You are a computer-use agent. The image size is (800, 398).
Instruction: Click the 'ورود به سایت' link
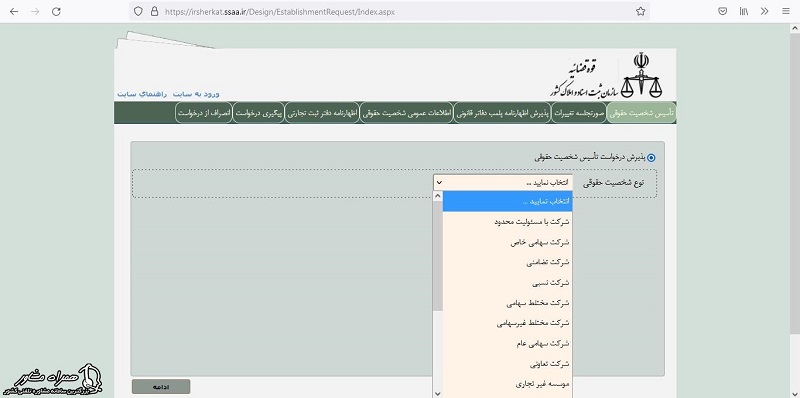pos(196,94)
